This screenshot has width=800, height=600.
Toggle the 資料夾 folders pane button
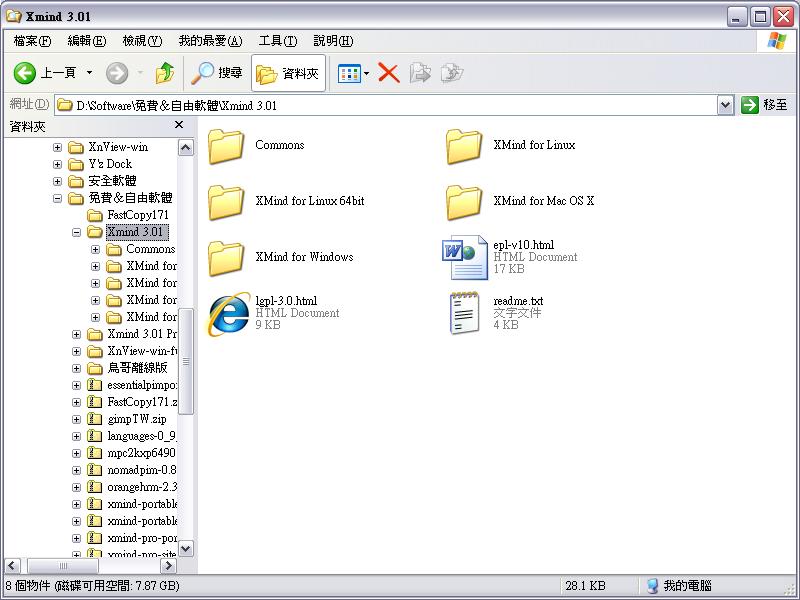click(x=288, y=73)
